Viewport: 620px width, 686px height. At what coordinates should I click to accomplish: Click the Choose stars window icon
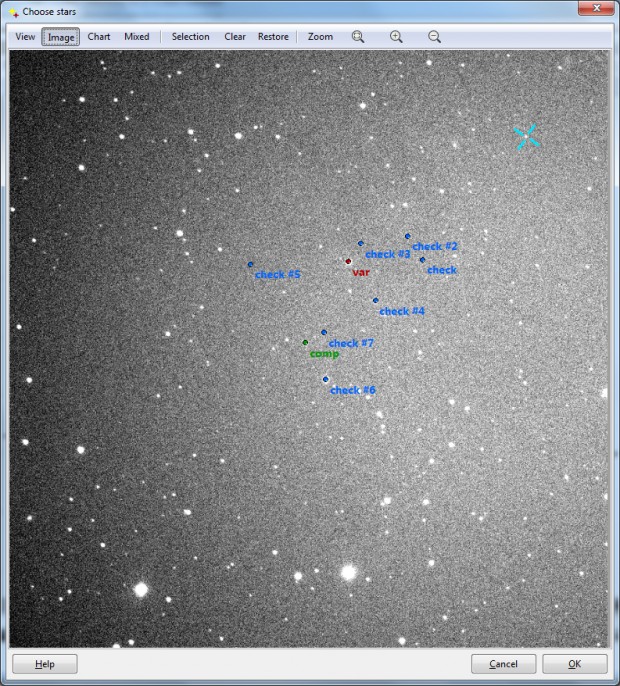coord(13,12)
